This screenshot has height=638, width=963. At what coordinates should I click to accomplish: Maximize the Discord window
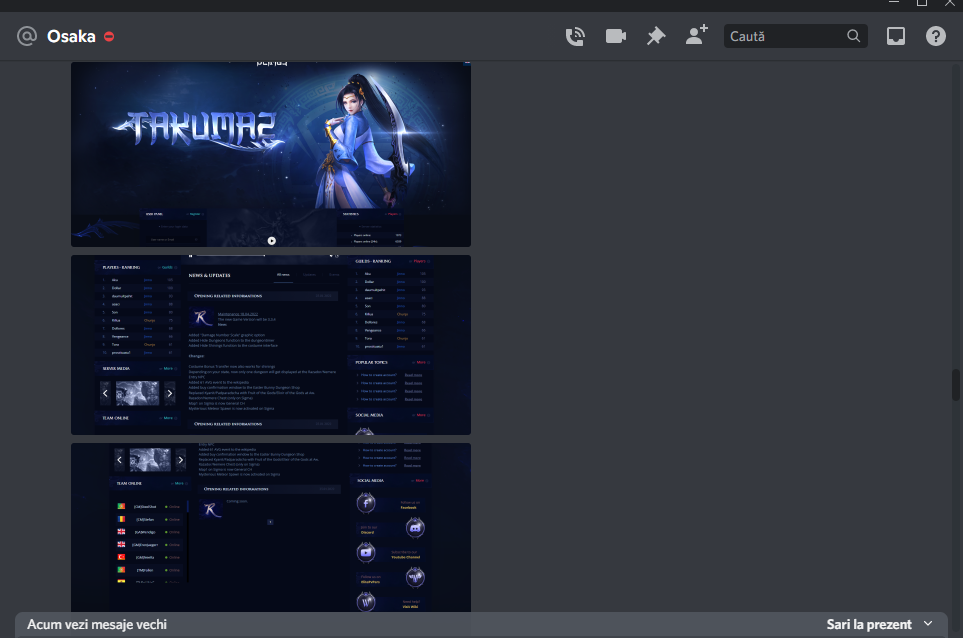point(922,3)
